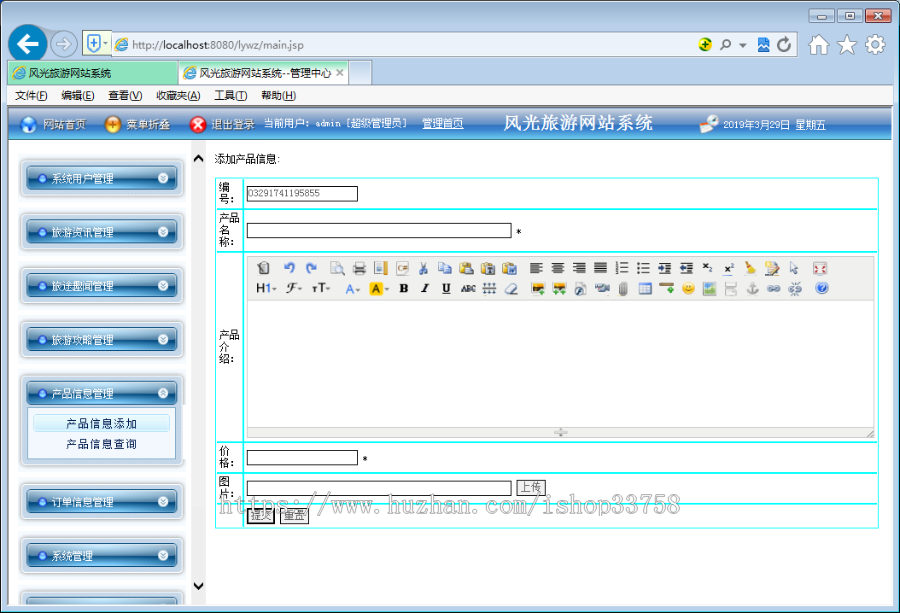
Task: Click the 管理首页 link
Action: click(x=442, y=123)
